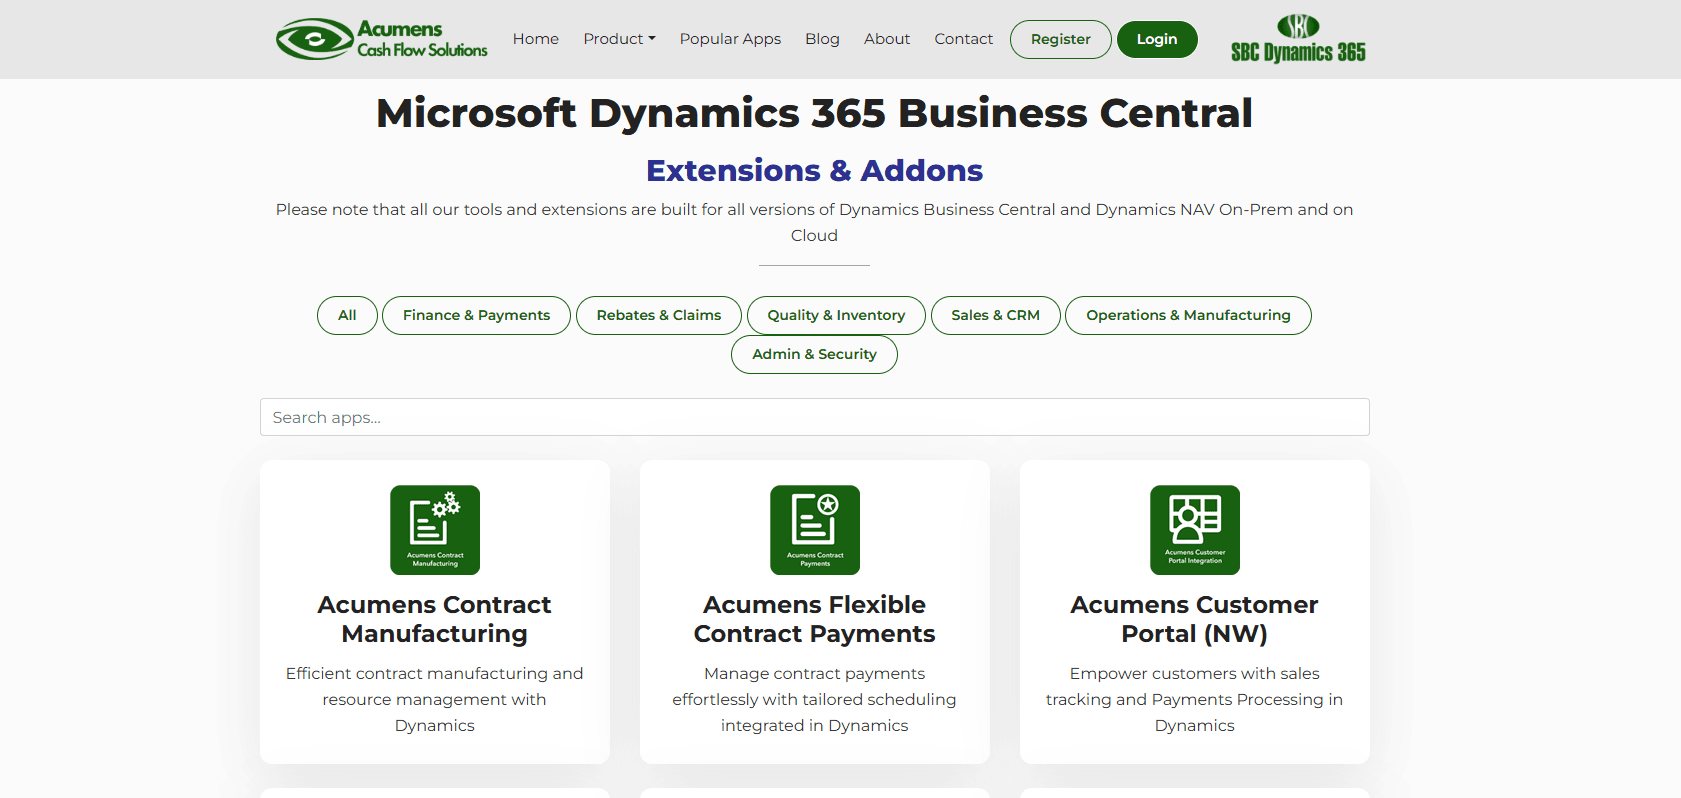The width and height of the screenshot is (1681, 798).
Task: Choose the Sales & CRM filter
Action: tap(996, 315)
